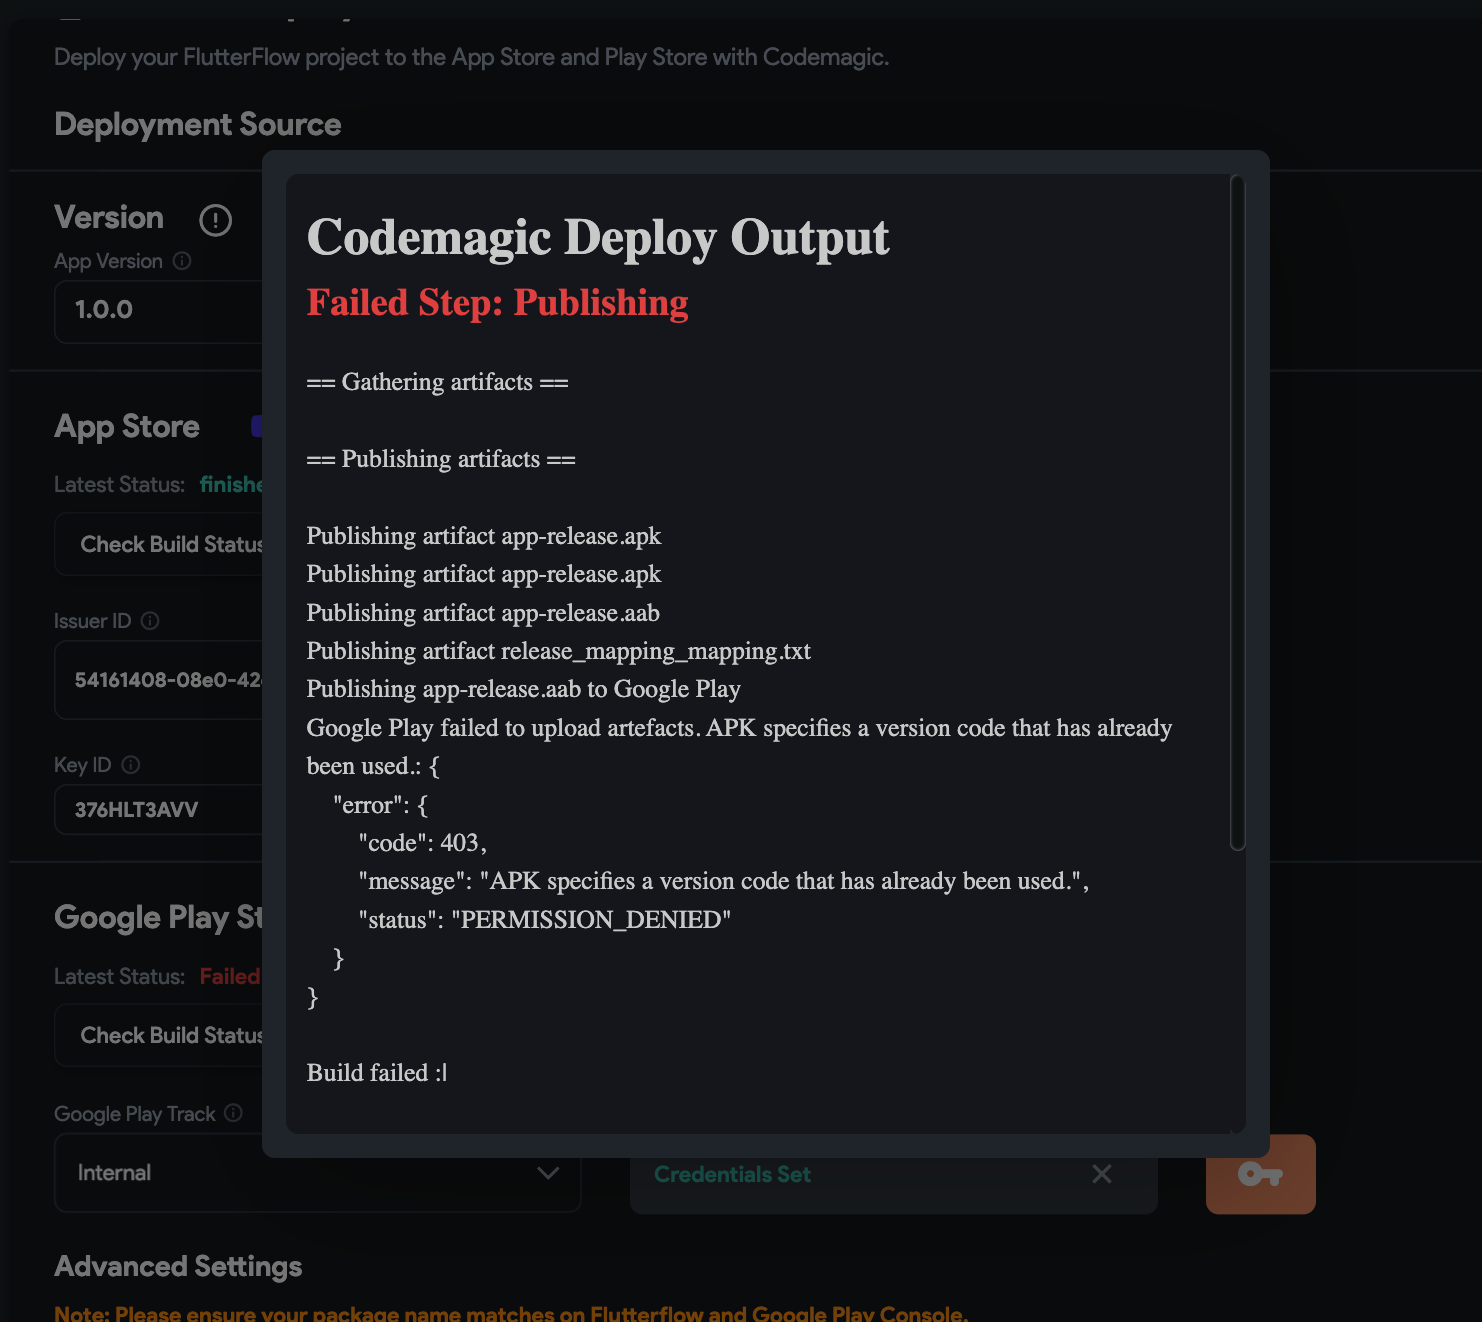Open the App Version info tooltip icon
Screen dimensions: 1482x1322
182,261
